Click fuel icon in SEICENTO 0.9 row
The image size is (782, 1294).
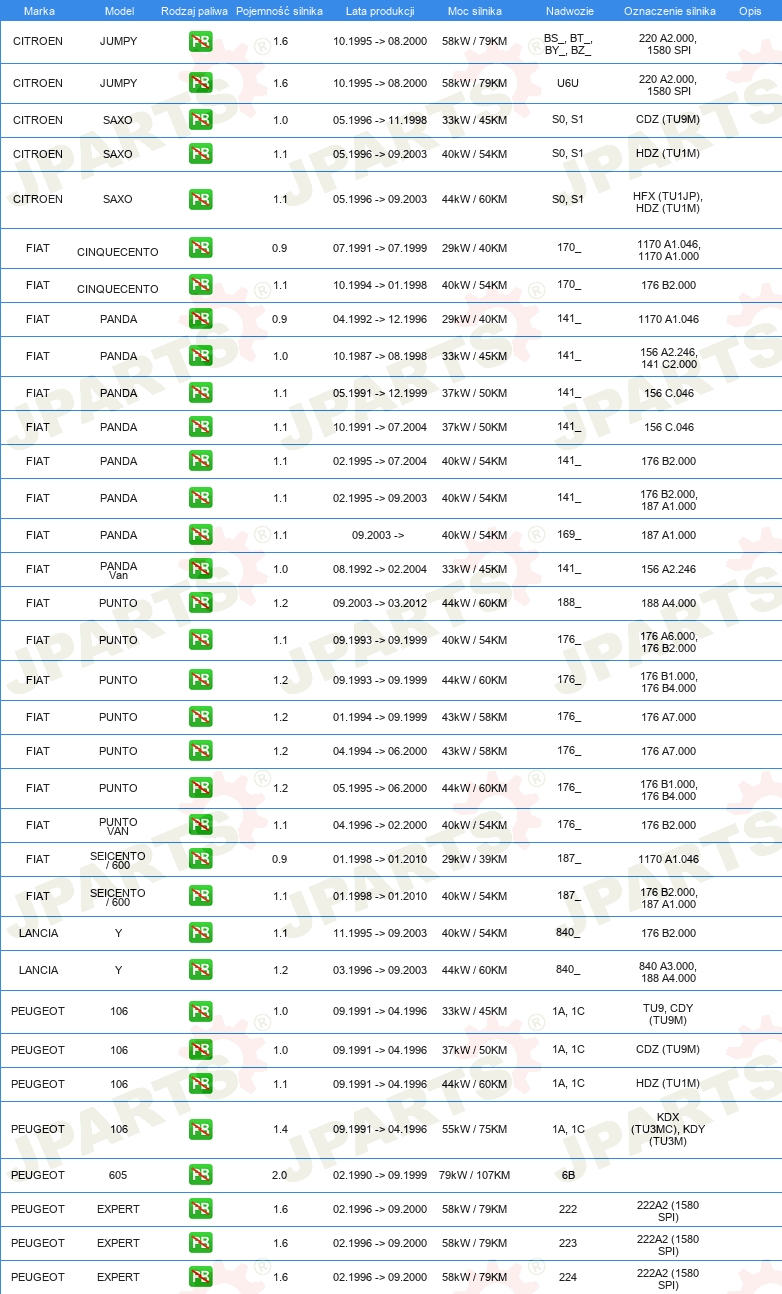click(200, 859)
